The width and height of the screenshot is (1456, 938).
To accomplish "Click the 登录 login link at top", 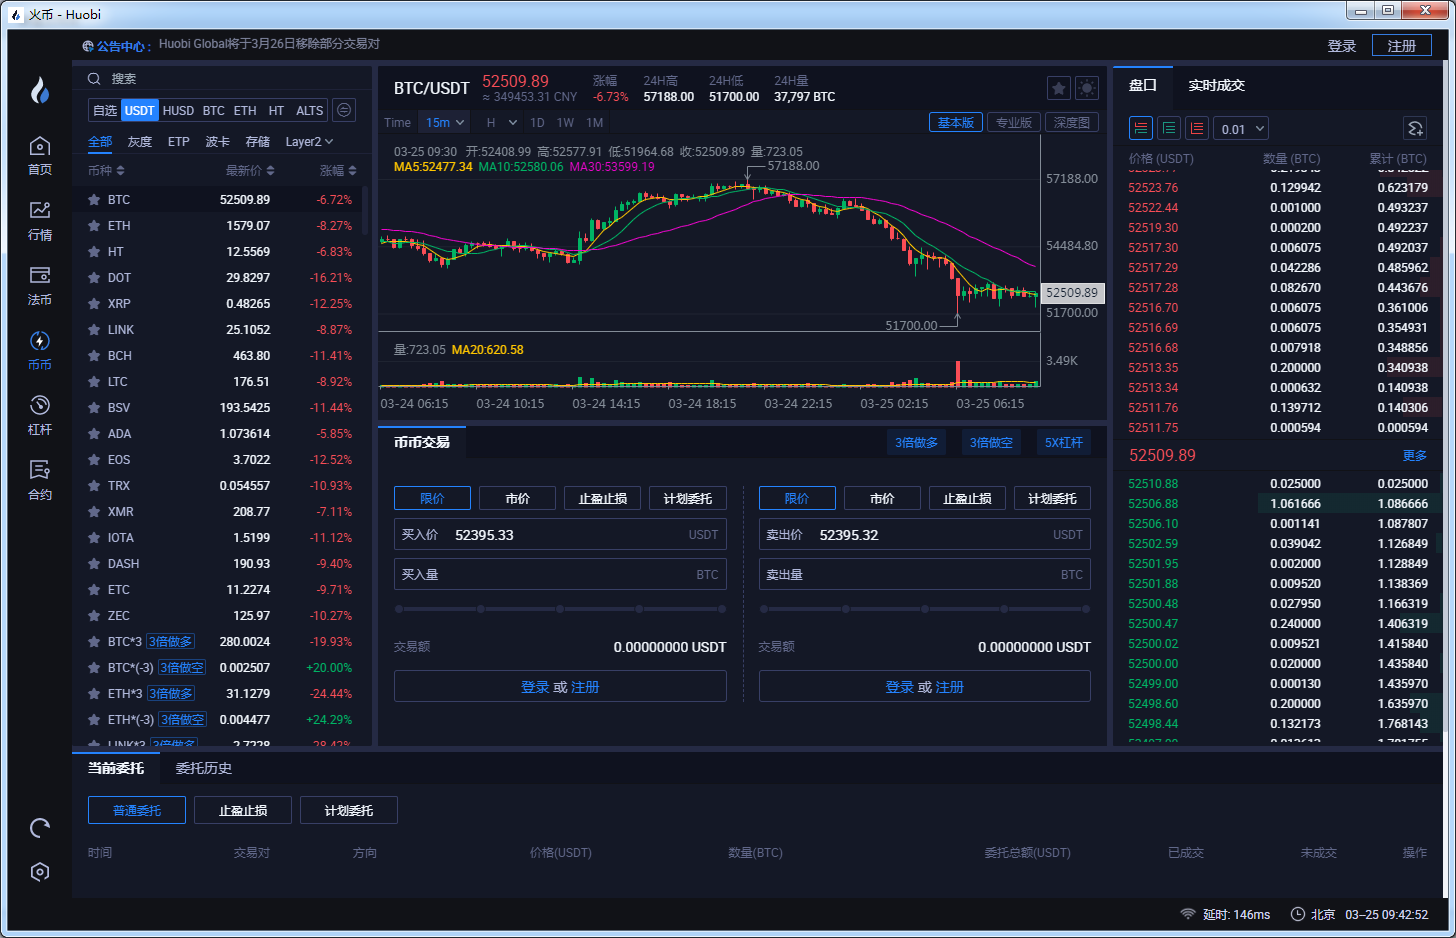I will coord(1342,46).
